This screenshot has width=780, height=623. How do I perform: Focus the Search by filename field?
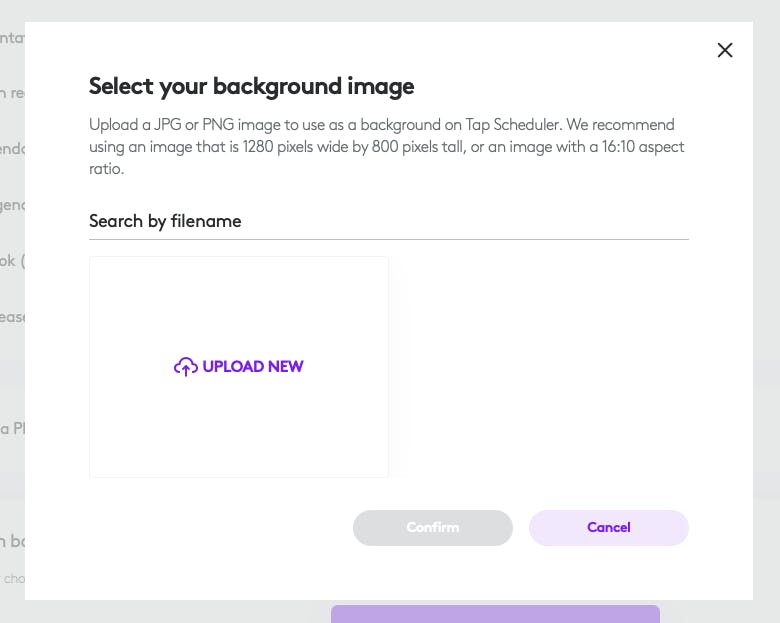388,221
